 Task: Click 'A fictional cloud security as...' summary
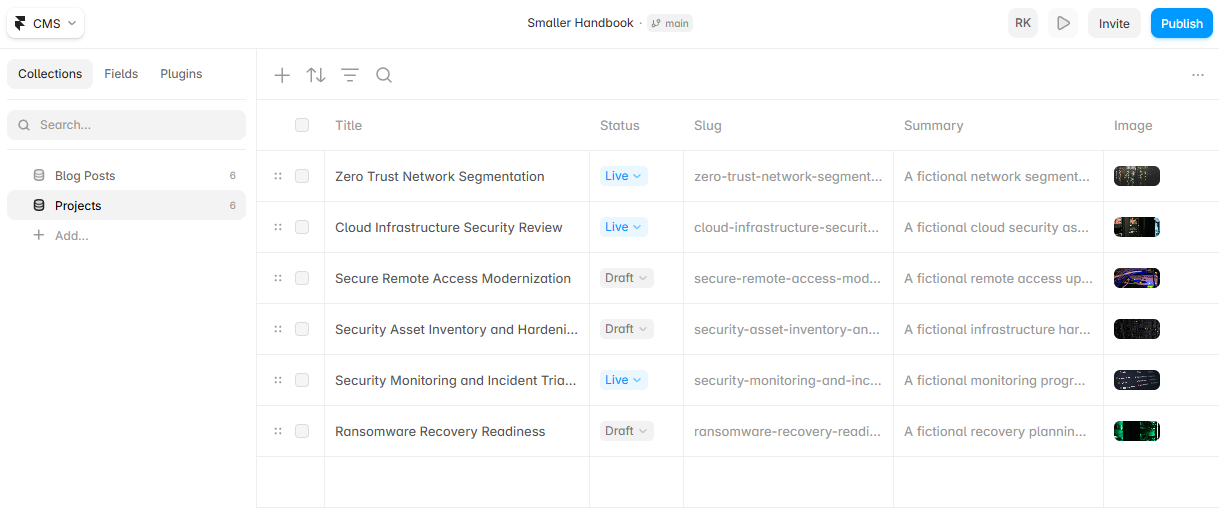pyautogui.click(x=998, y=227)
